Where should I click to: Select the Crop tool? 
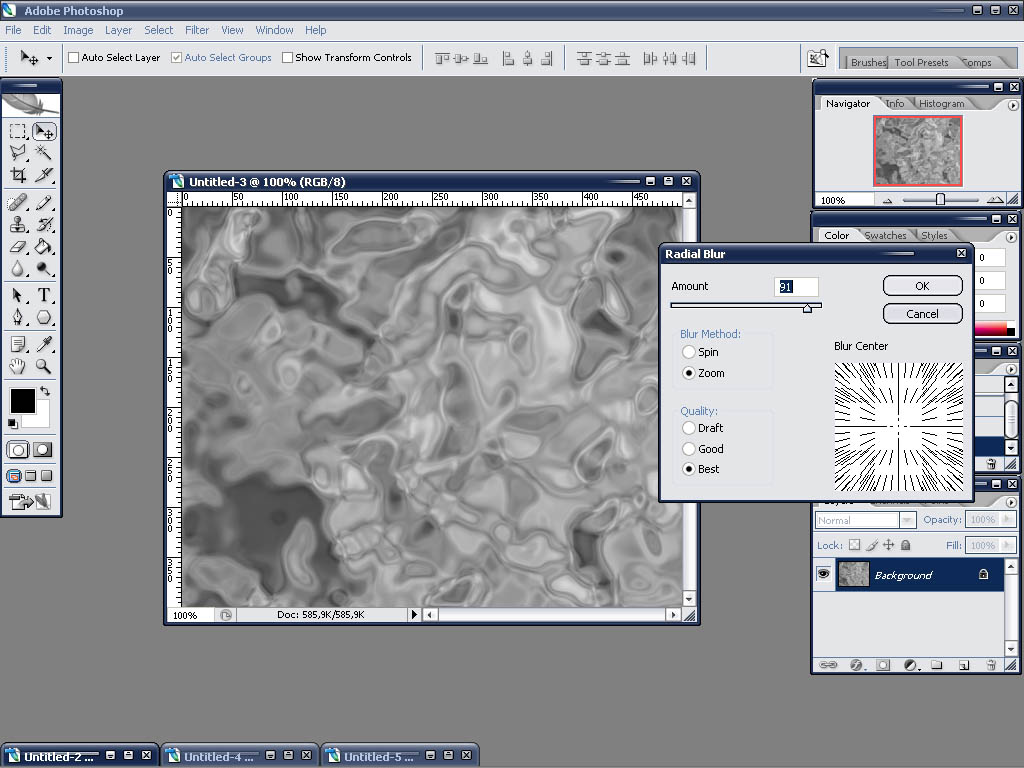pos(18,175)
